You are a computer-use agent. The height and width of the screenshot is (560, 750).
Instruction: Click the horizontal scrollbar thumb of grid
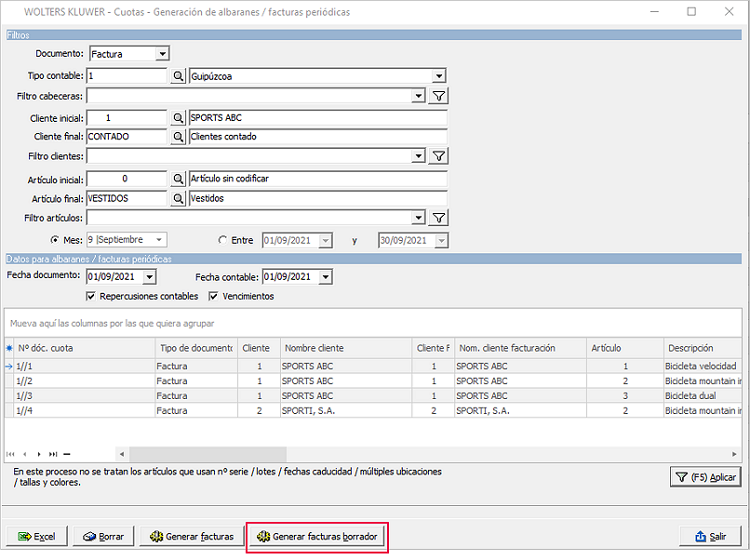(x=208, y=454)
